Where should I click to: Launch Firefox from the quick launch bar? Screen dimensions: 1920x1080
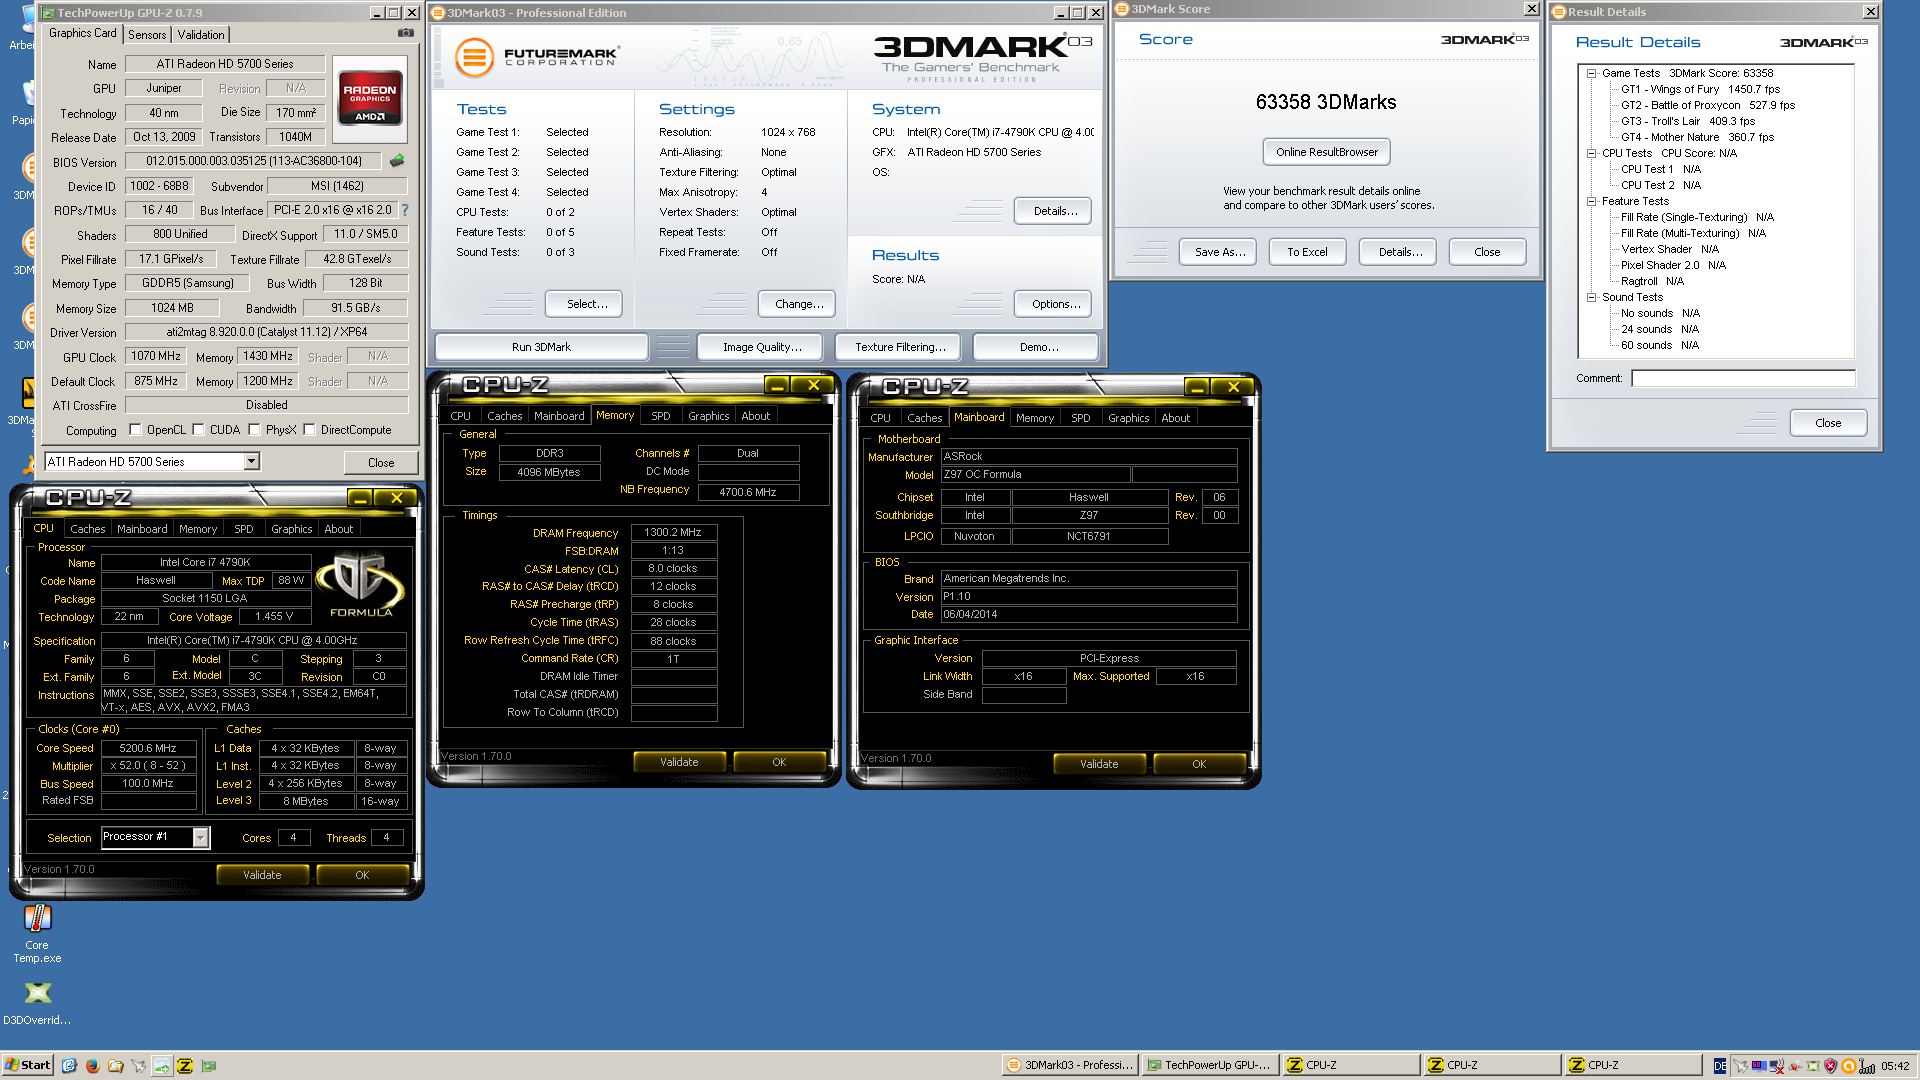(x=92, y=1065)
